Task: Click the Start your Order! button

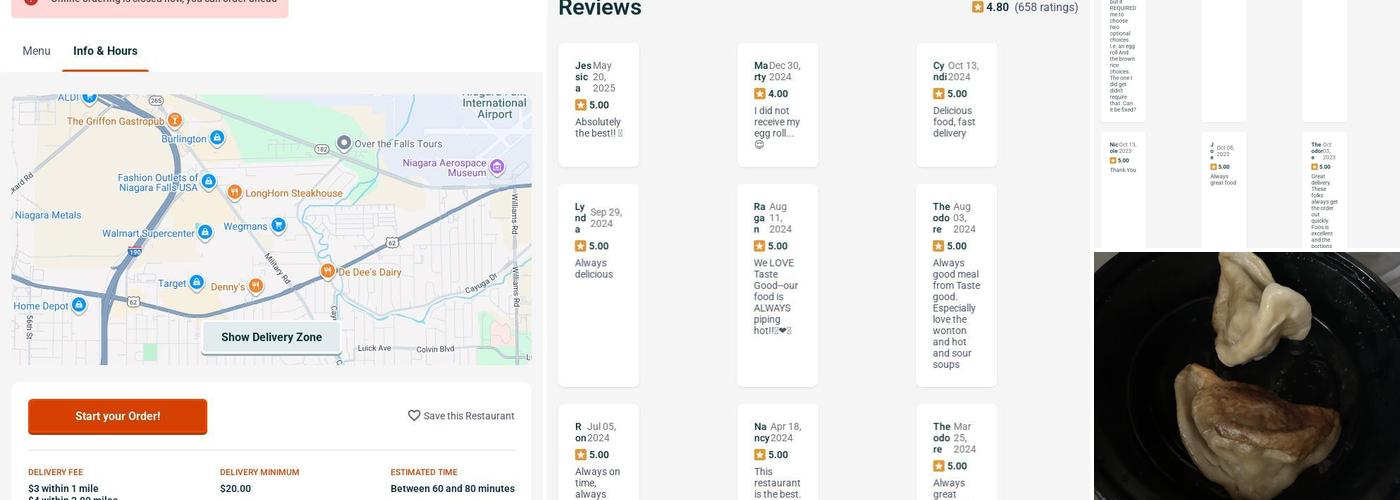Action: 117,417
